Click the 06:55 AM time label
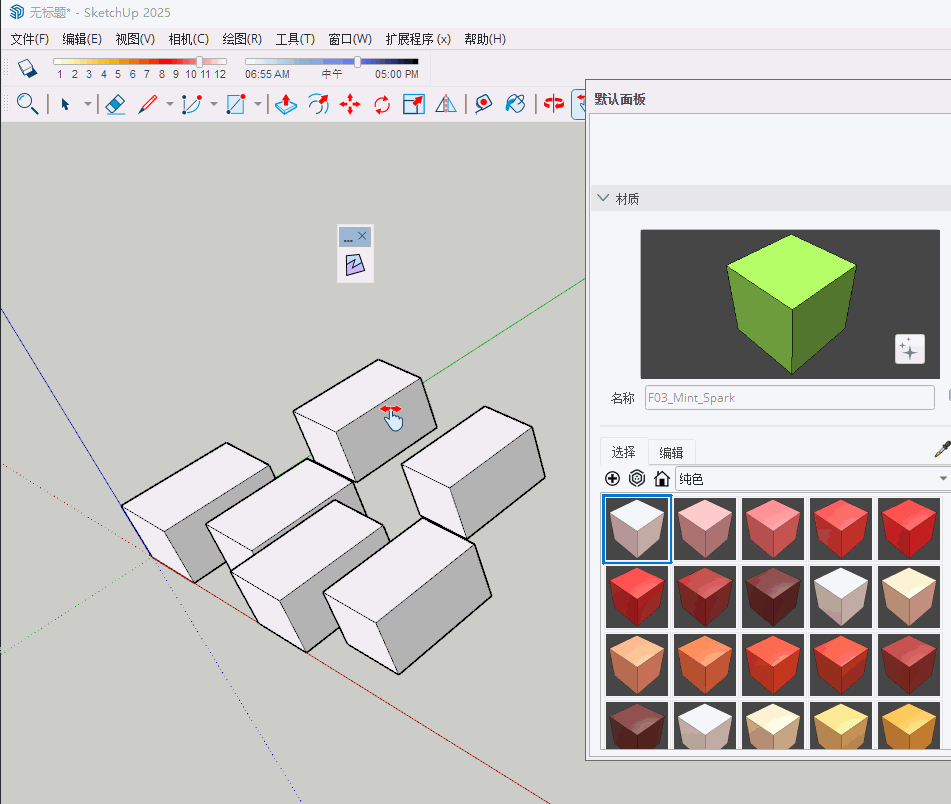The width and height of the screenshot is (951, 804). tap(267, 74)
